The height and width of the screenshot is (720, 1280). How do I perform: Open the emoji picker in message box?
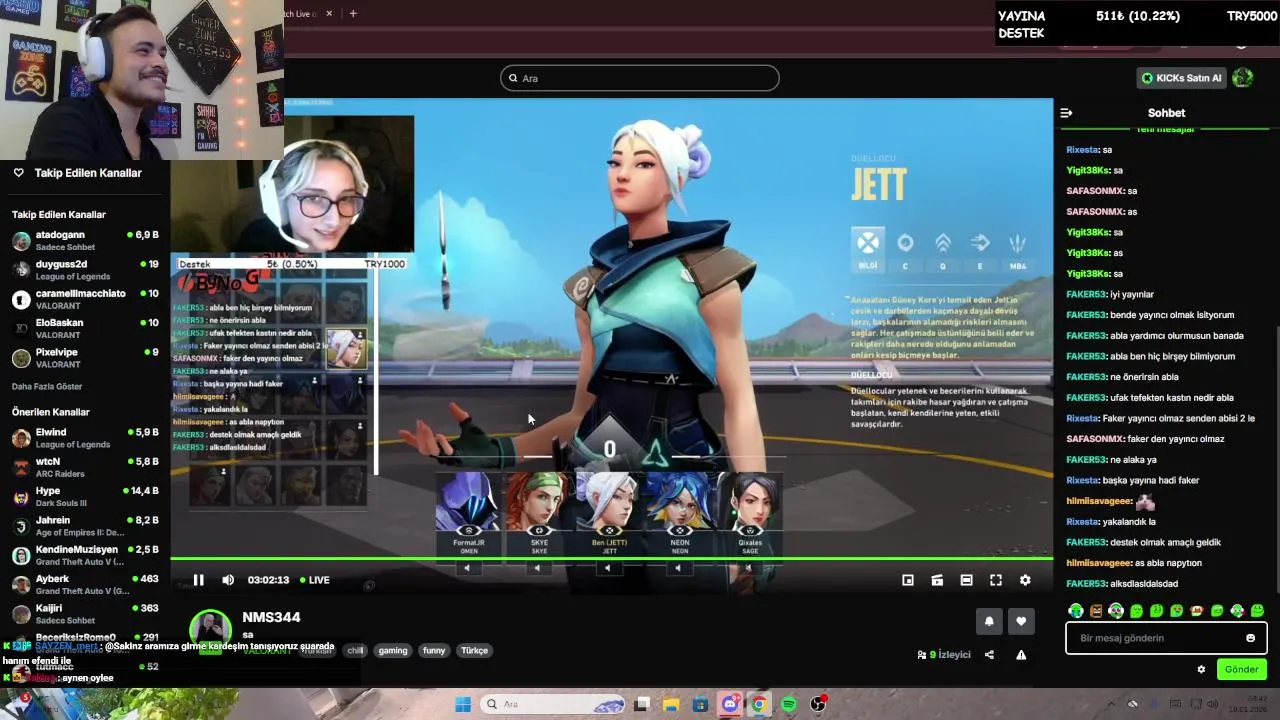(1250, 638)
